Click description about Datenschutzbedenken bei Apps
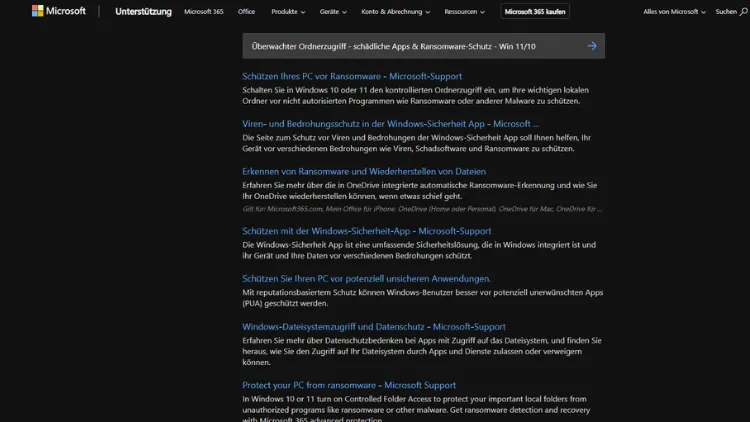Image resolution: width=750 pixels, height=422 pixels. [x=422, y=351]
